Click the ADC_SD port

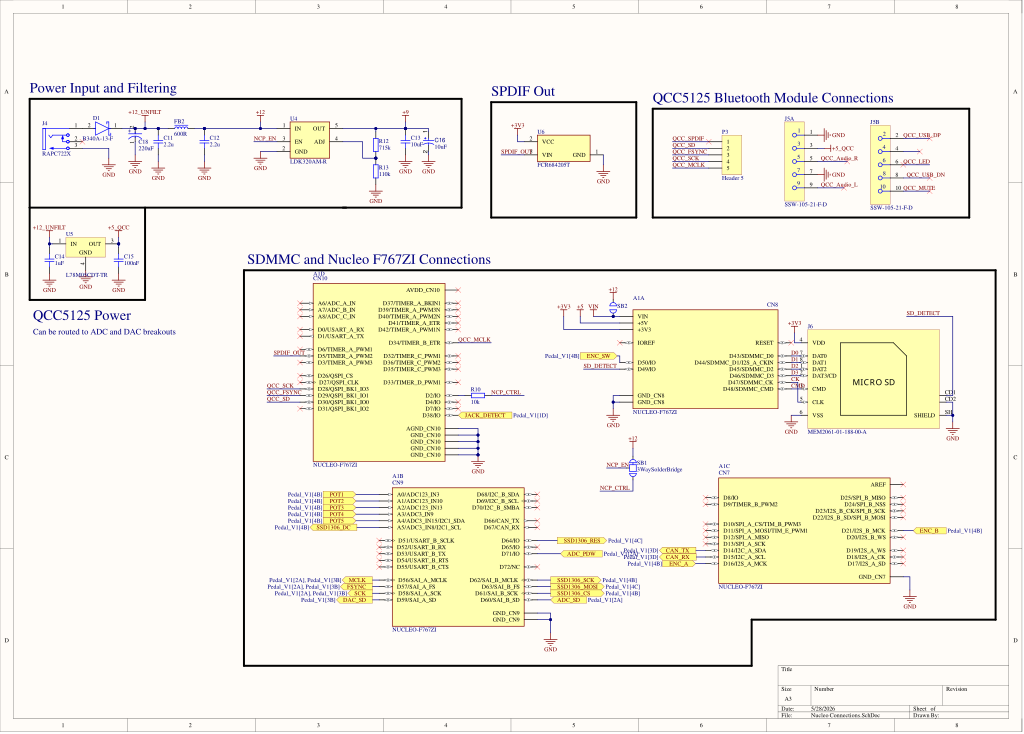(568, 600)
